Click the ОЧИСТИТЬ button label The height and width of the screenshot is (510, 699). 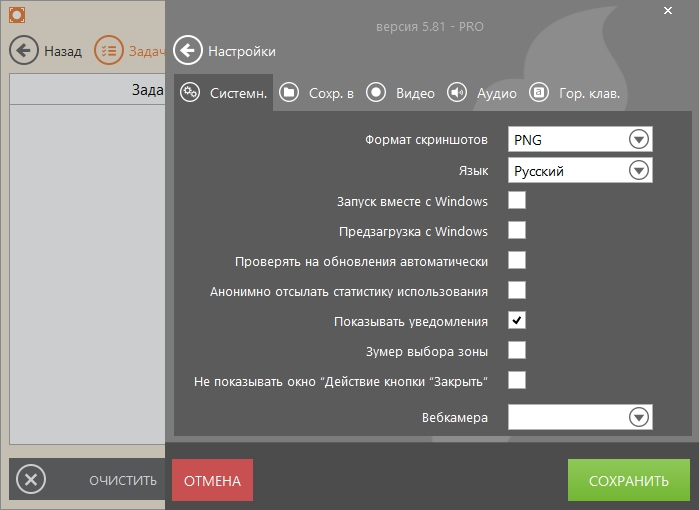pos(123,481)
